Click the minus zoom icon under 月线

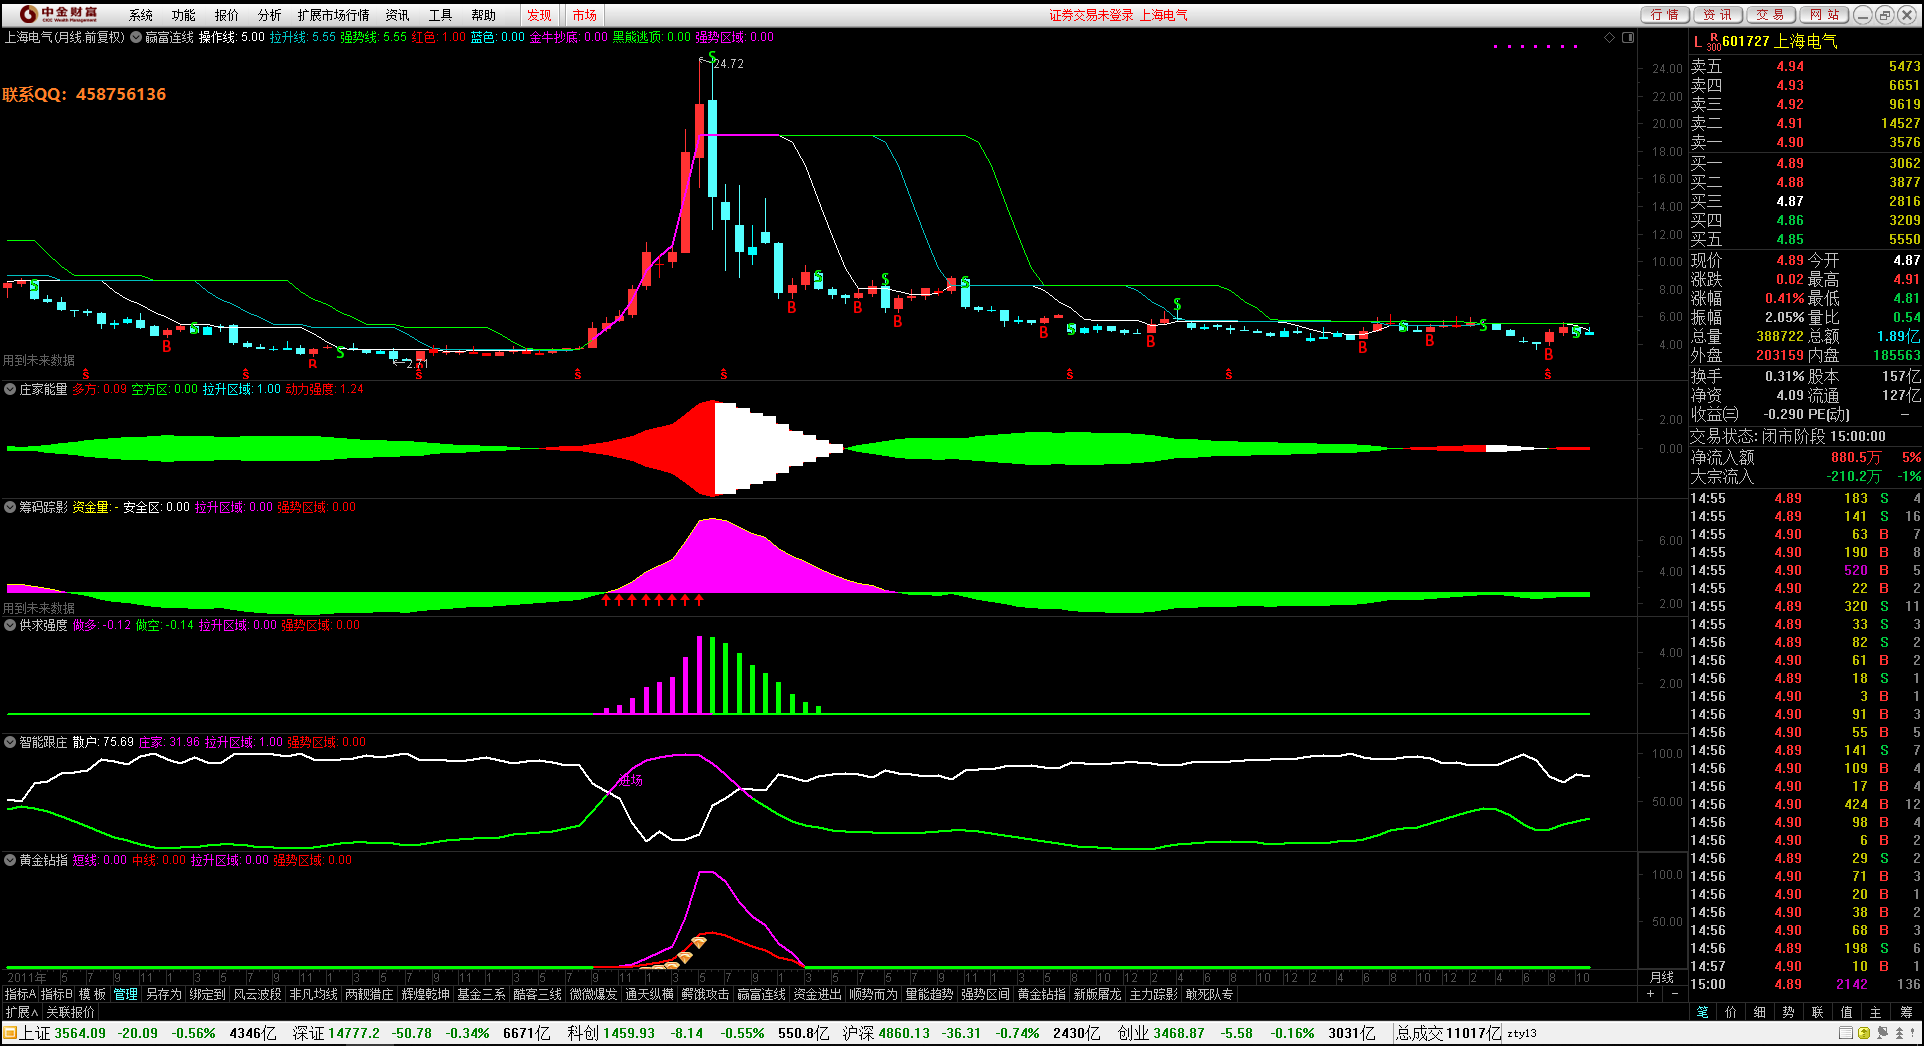1673,994
